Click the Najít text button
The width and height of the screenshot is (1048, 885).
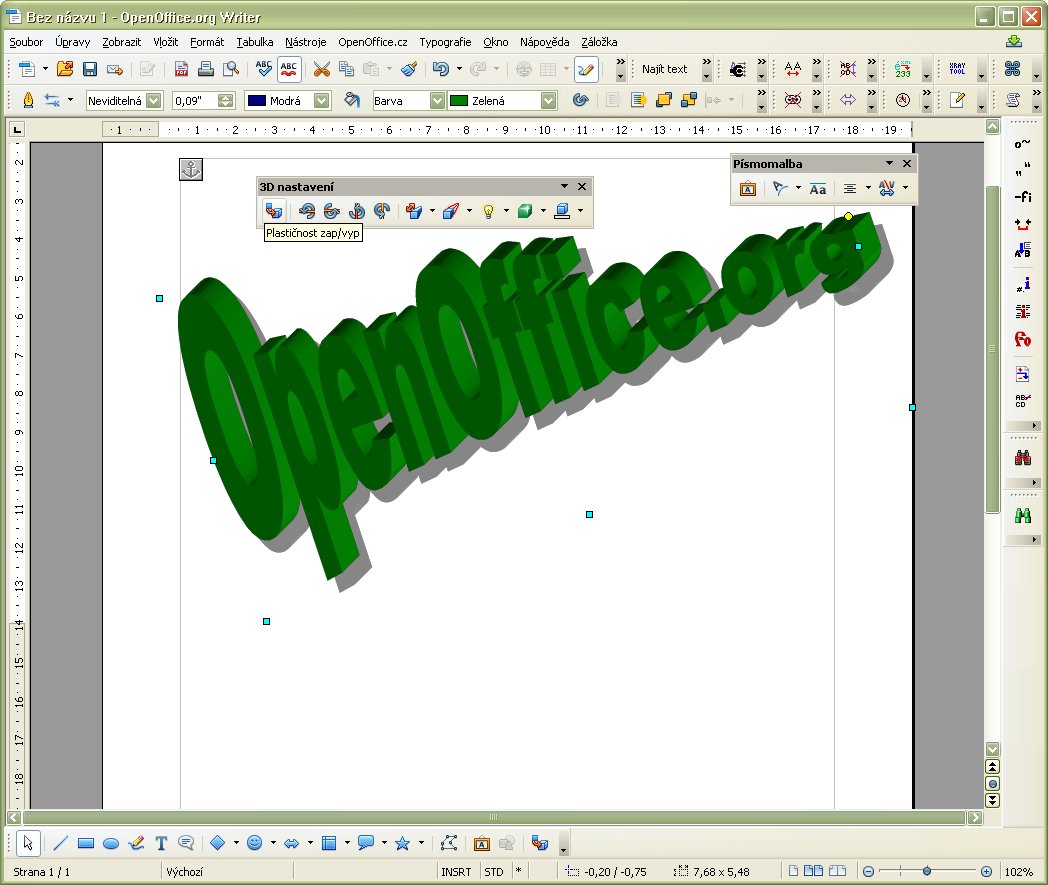click(664, 69)
